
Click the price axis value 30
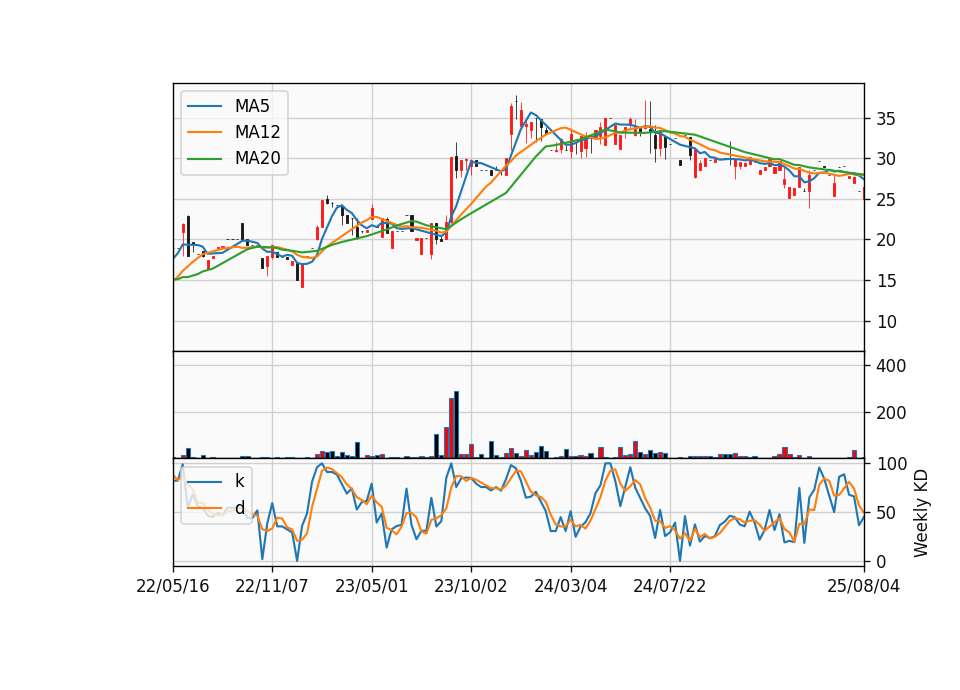[886, 159]
